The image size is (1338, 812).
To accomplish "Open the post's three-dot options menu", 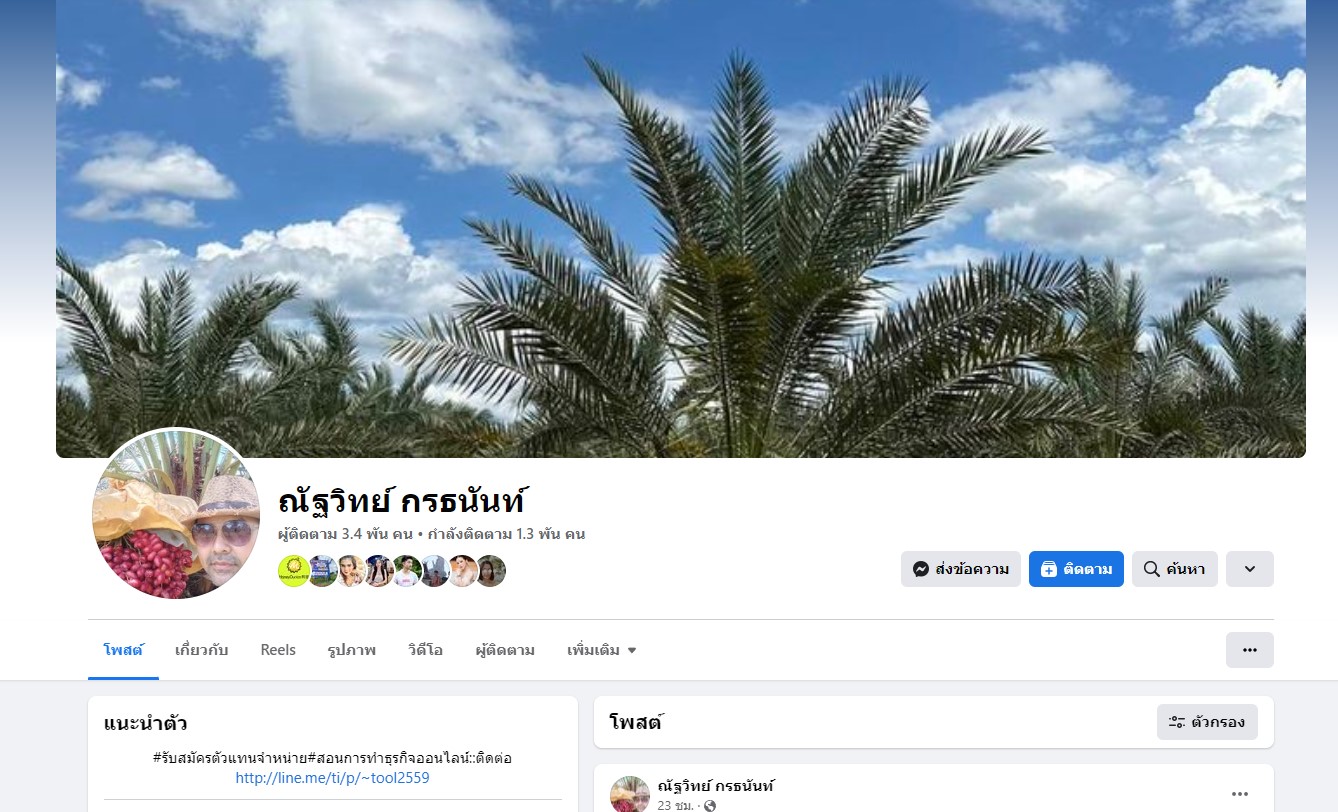I will [x=1240, y=794].
